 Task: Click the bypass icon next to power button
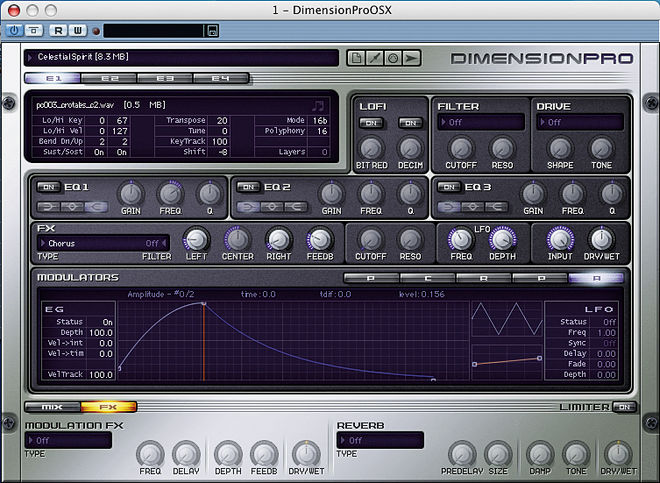34,30
